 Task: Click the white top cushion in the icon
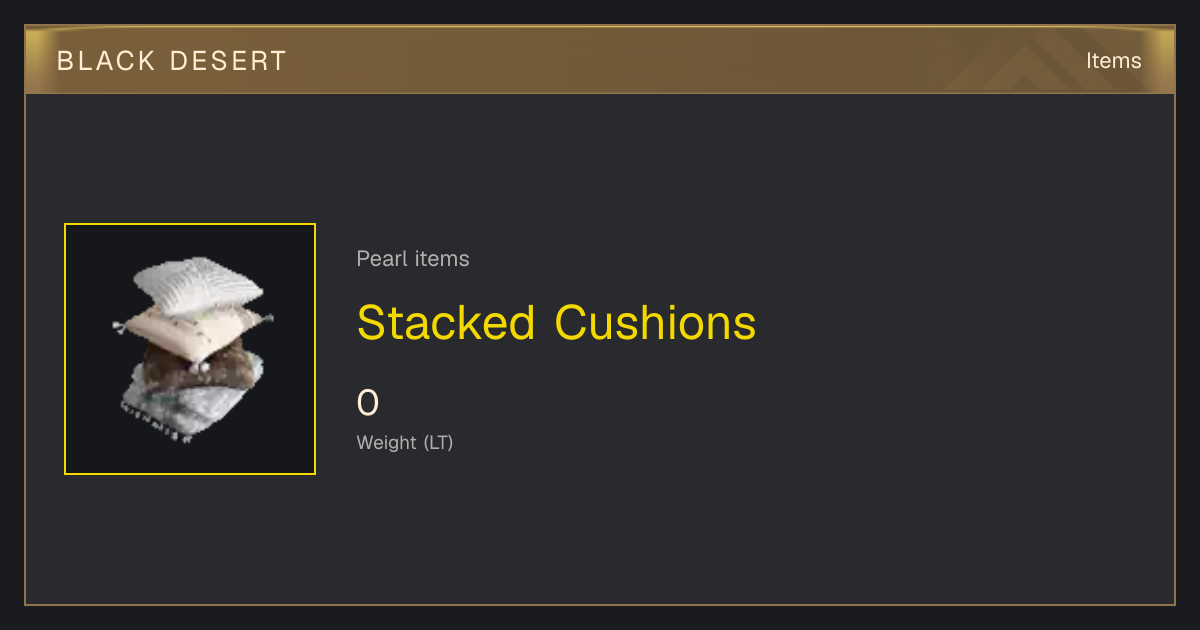[x=198, y=284]
